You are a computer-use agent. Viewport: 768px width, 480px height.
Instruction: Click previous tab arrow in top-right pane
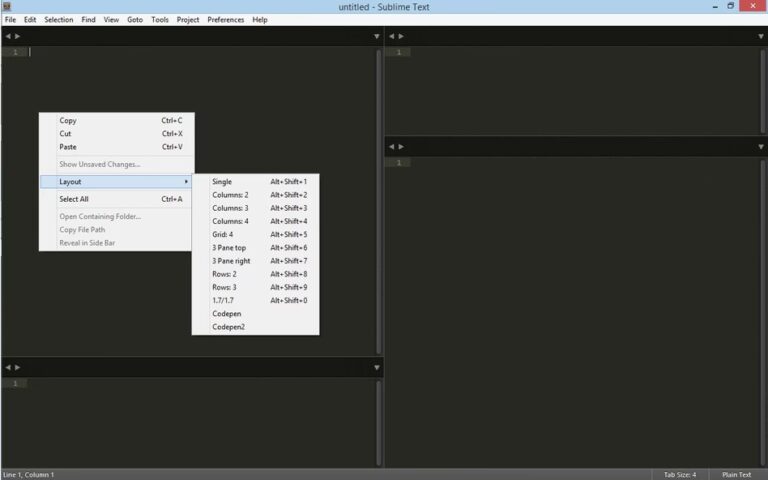pos(392,36)
